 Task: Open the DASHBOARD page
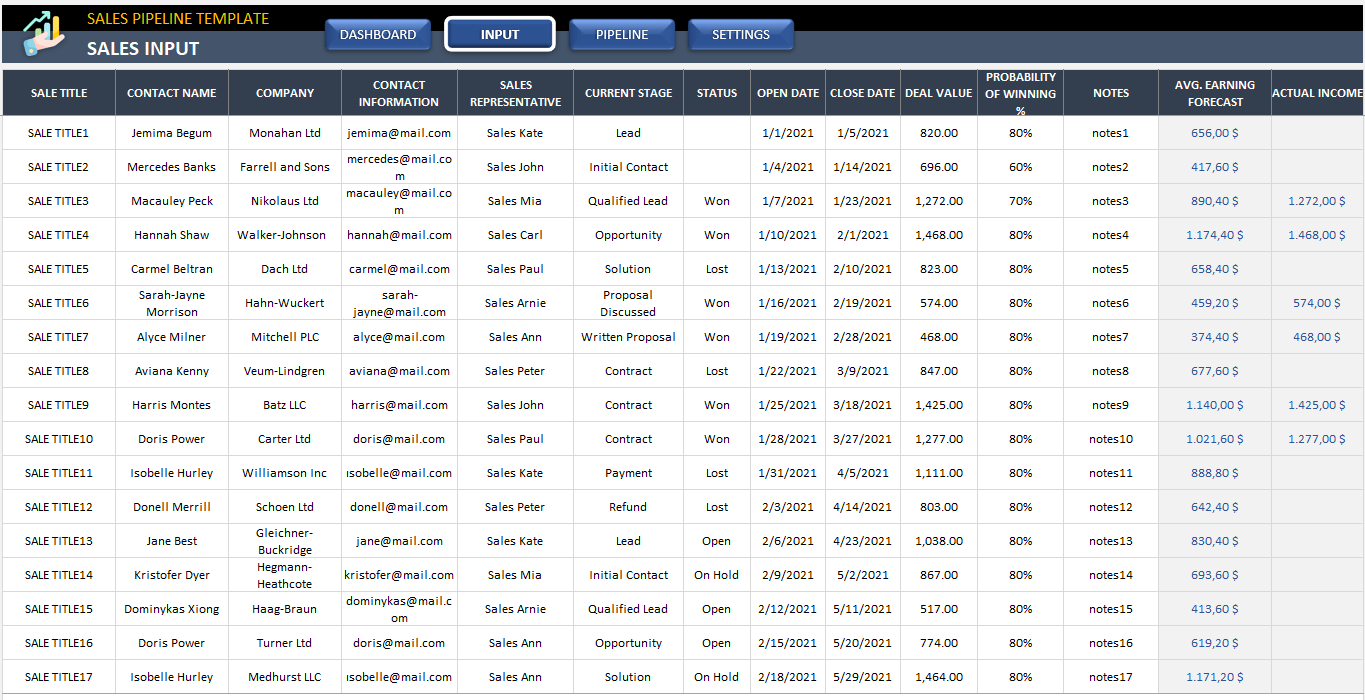[378, 33]
